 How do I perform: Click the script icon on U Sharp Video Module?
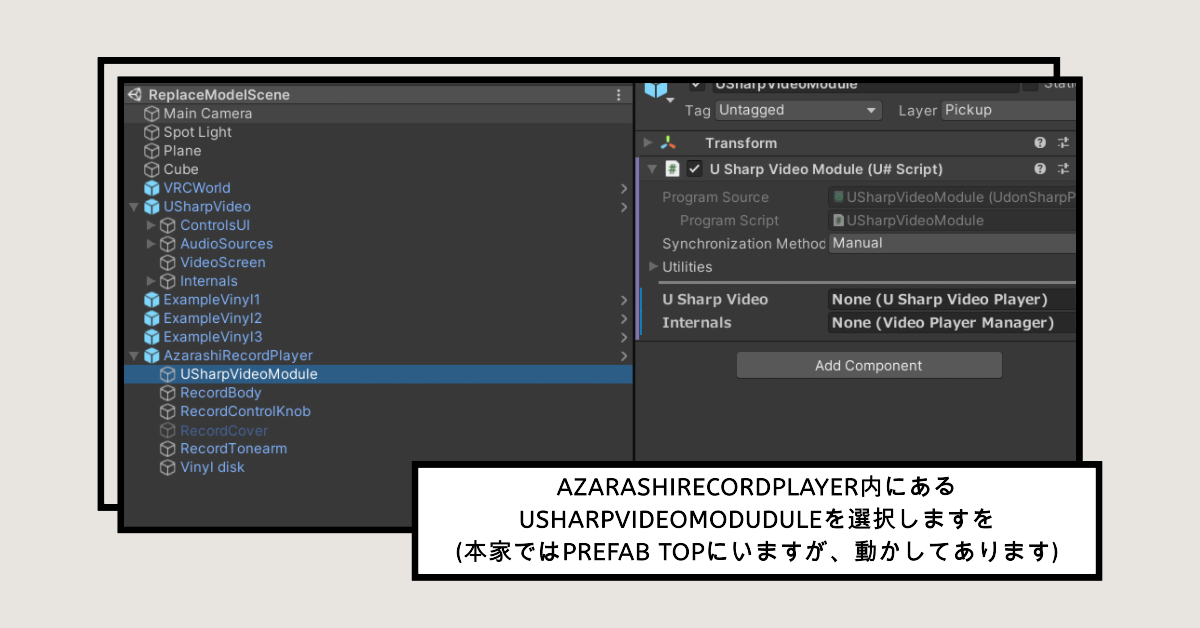(672, 168)
